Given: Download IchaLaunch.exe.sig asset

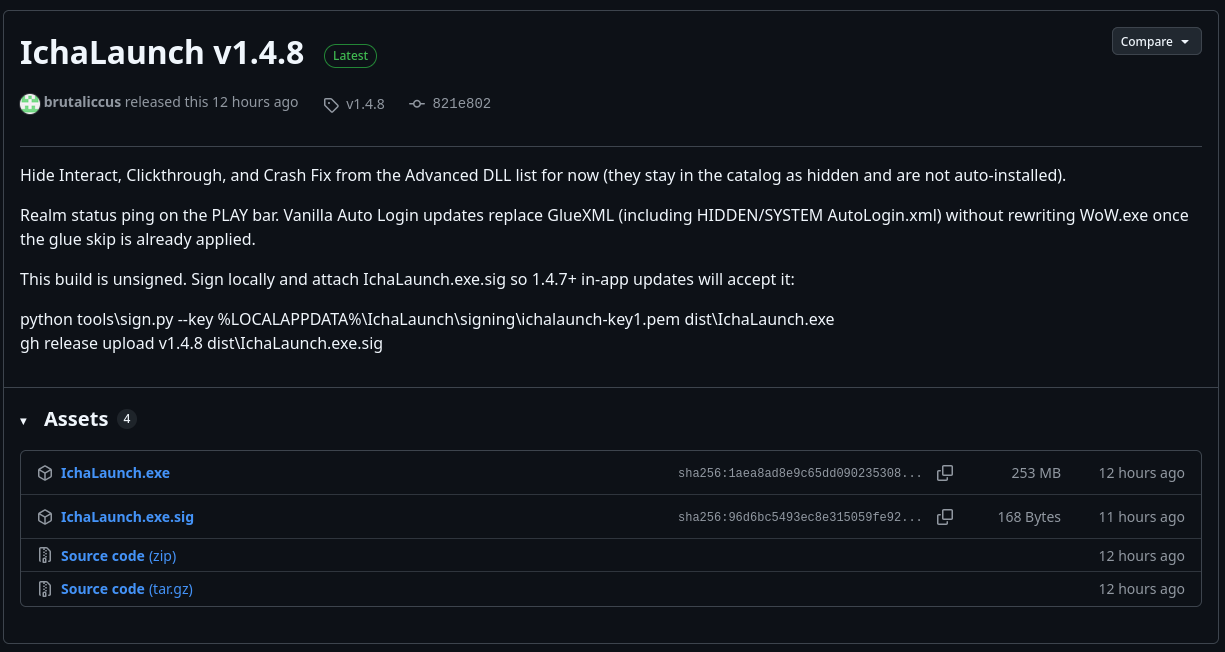Looking at the screenshot, I should pos(127,517).
